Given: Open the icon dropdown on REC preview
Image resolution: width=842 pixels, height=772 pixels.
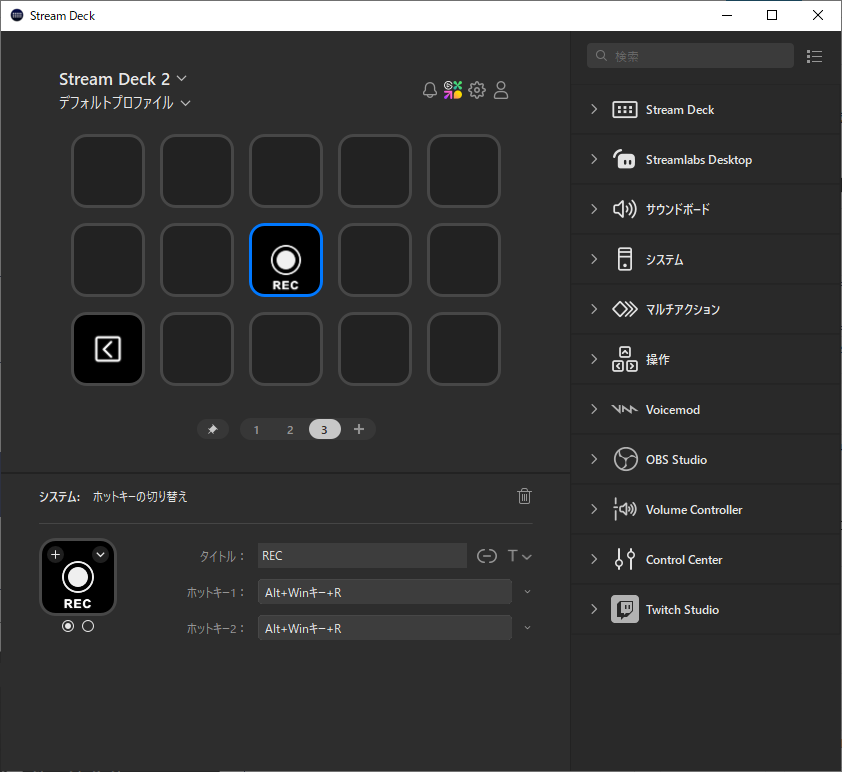Looking at the screenshot, I should click(x=100, y=555).
